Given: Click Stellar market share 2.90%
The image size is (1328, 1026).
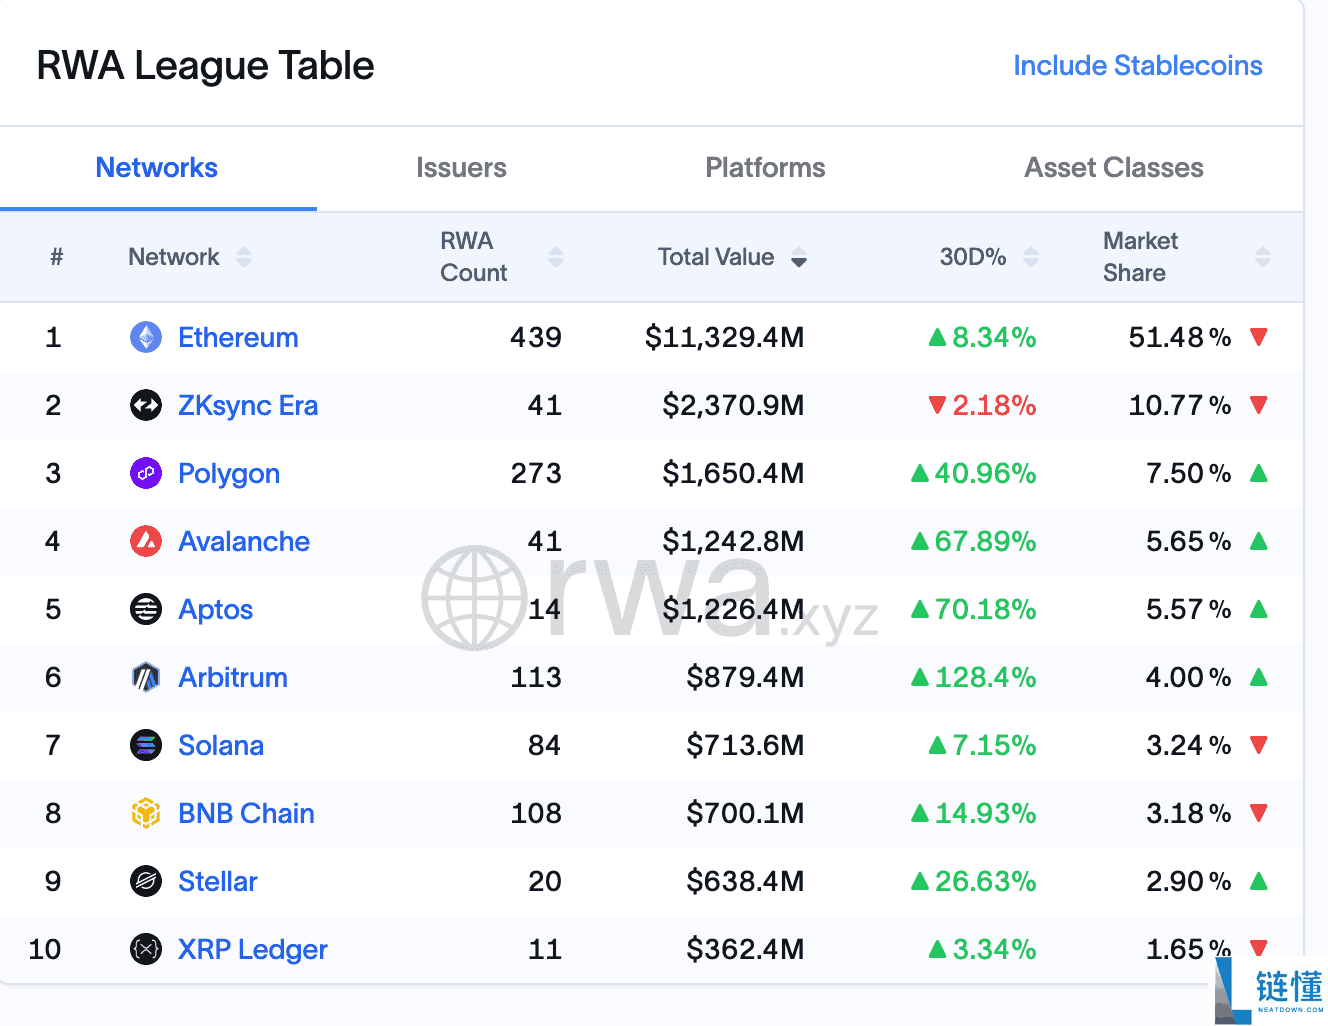Looking at the screenshot, I should pyautogui.click(x=1189, y=881).
